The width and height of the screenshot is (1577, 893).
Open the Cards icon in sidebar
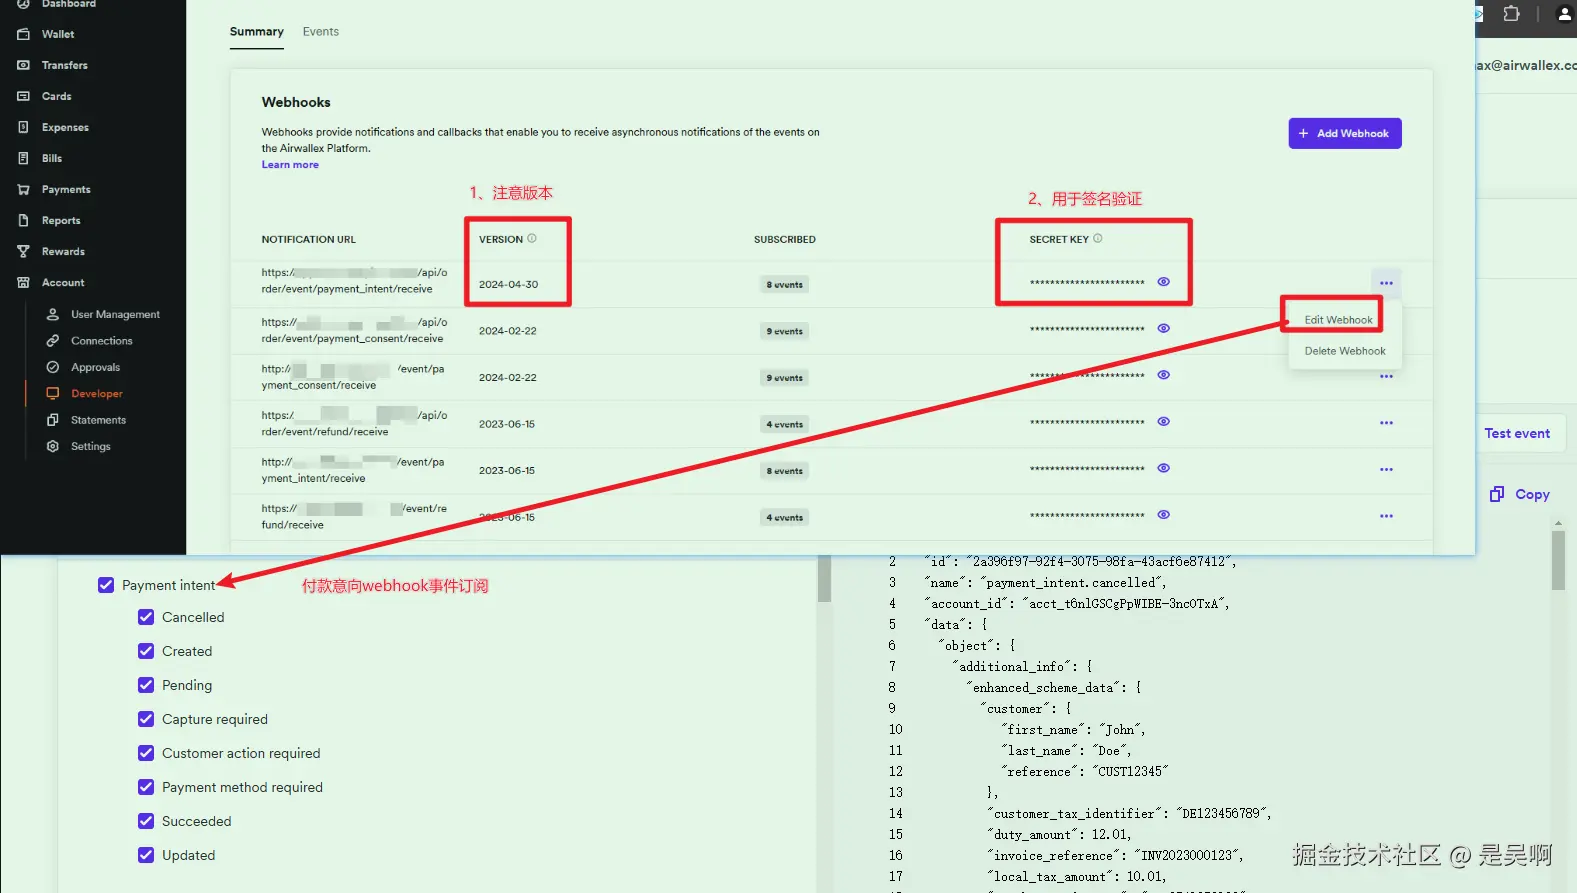click(23, 96)
